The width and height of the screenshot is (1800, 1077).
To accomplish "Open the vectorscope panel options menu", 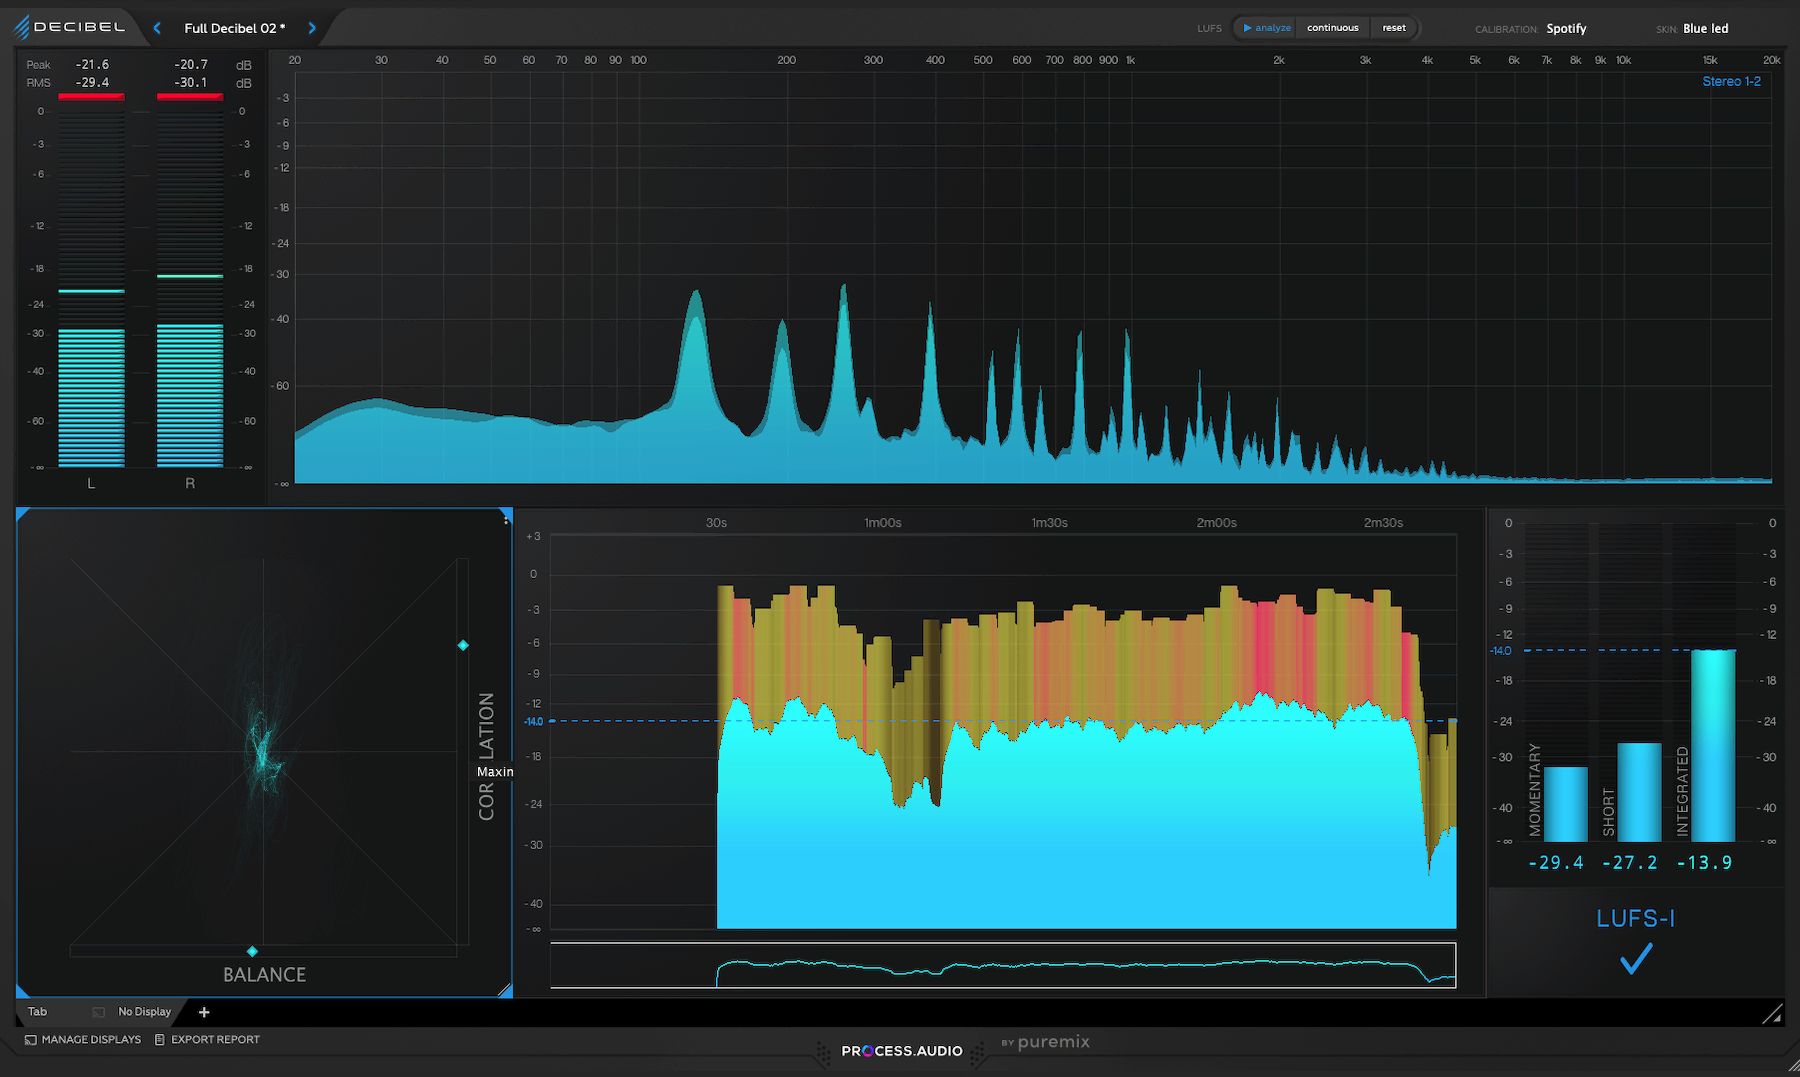I will [506, 518].
